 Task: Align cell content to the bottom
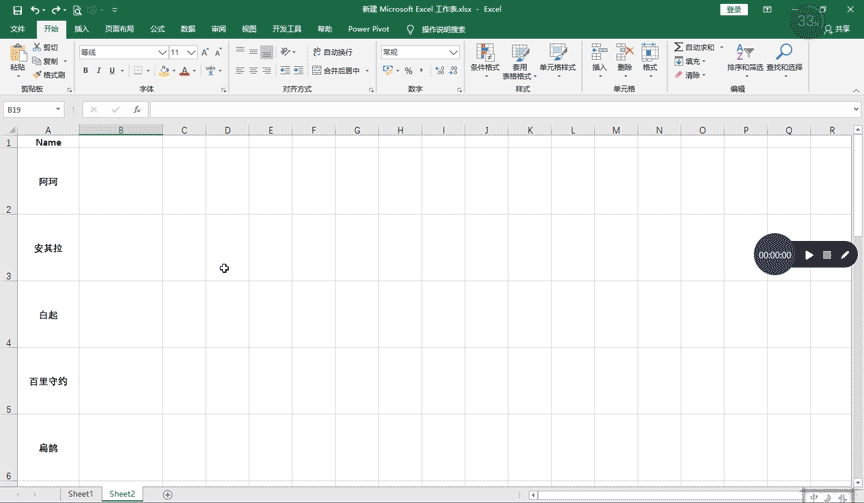pos(267,52)
